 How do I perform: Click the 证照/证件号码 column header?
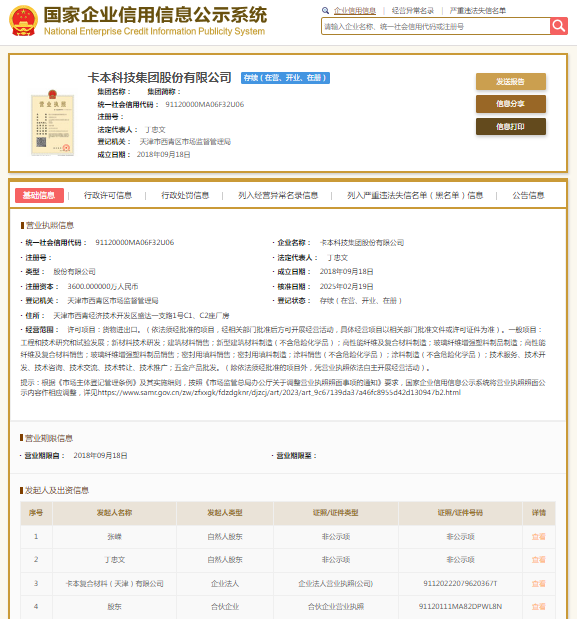tap(460, 513)
